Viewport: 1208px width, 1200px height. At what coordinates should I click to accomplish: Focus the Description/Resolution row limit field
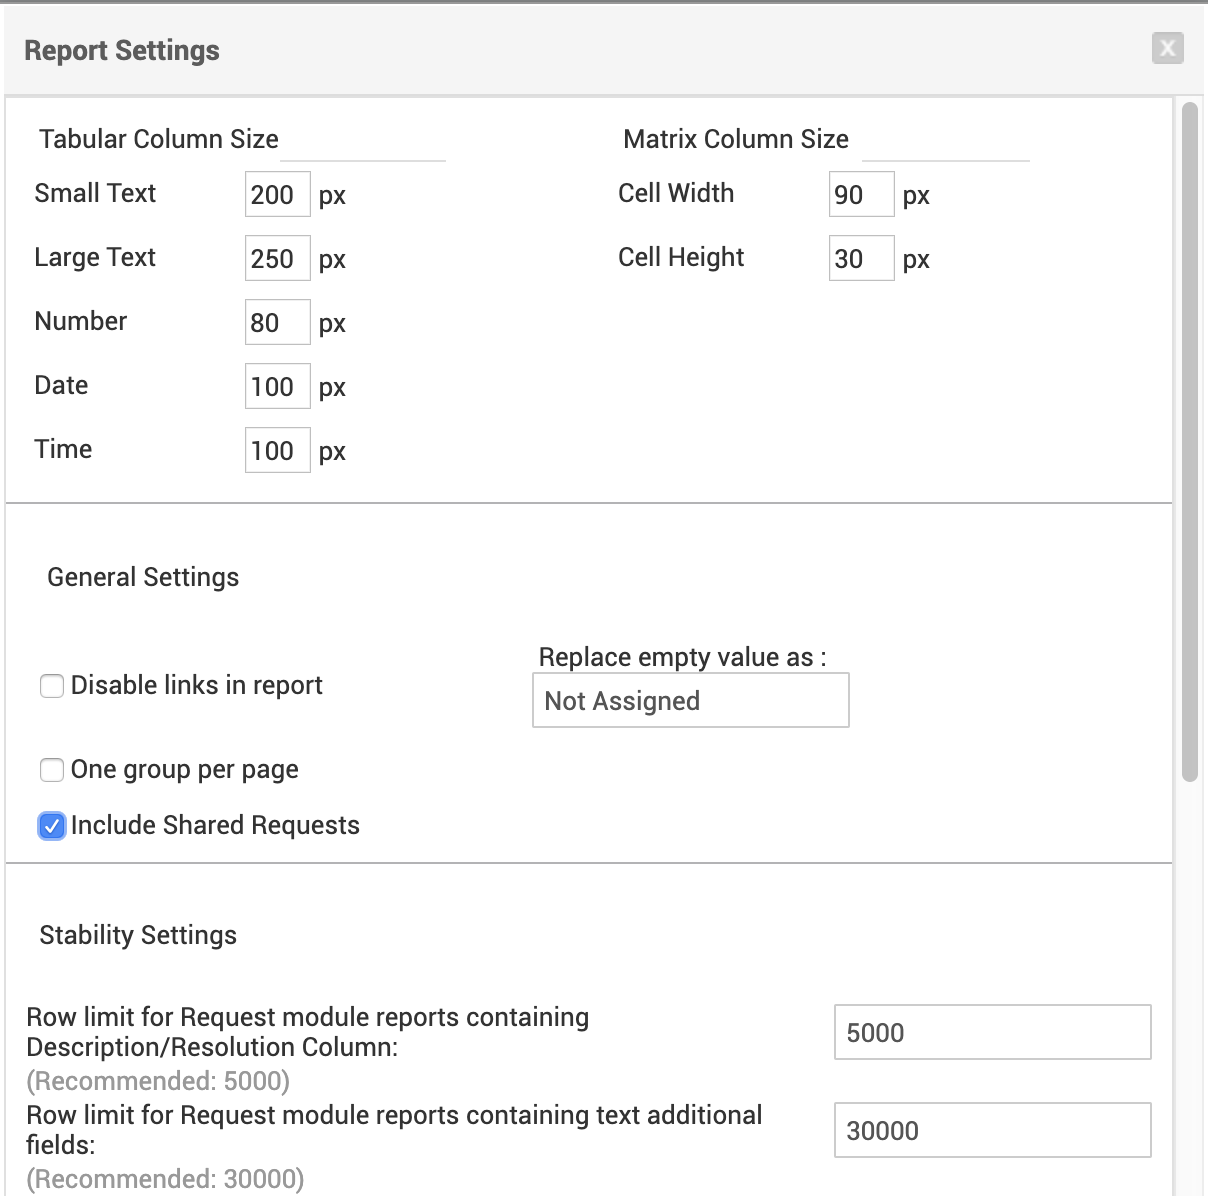(x=992, y=1032)
